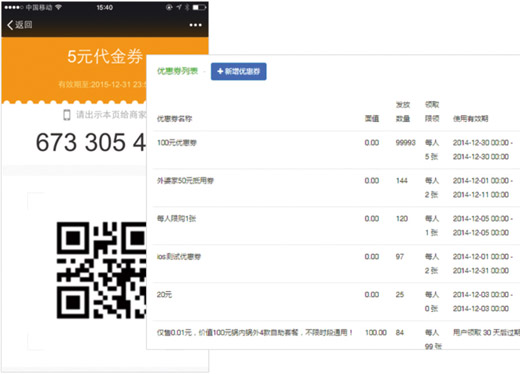Click the quantity 120 cell
Screen dimensions: 520x374
pyautogui.click(x=402, y=219)
